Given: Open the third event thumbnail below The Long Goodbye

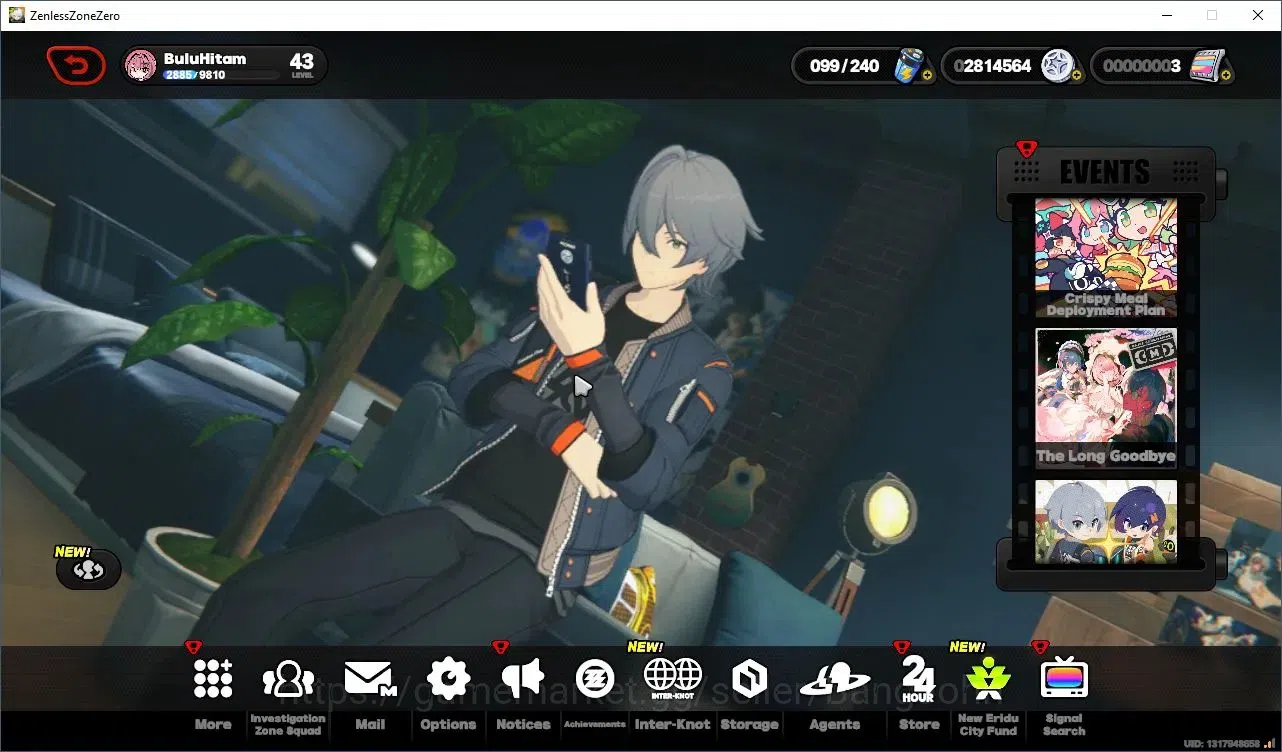Looking at the screenshot, I should click(x=1106, y=521).
